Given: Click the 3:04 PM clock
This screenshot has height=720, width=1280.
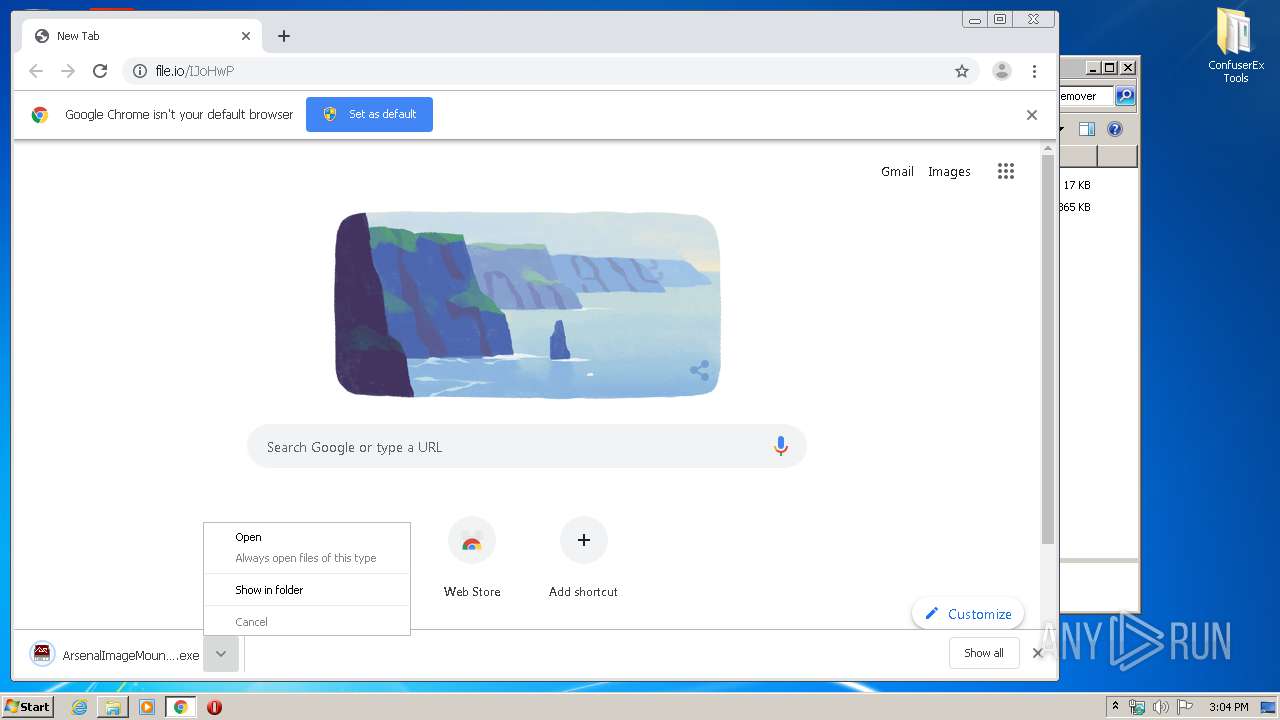Looking at the screenshot, I should pyautogui.click(x=1228, y=707).
